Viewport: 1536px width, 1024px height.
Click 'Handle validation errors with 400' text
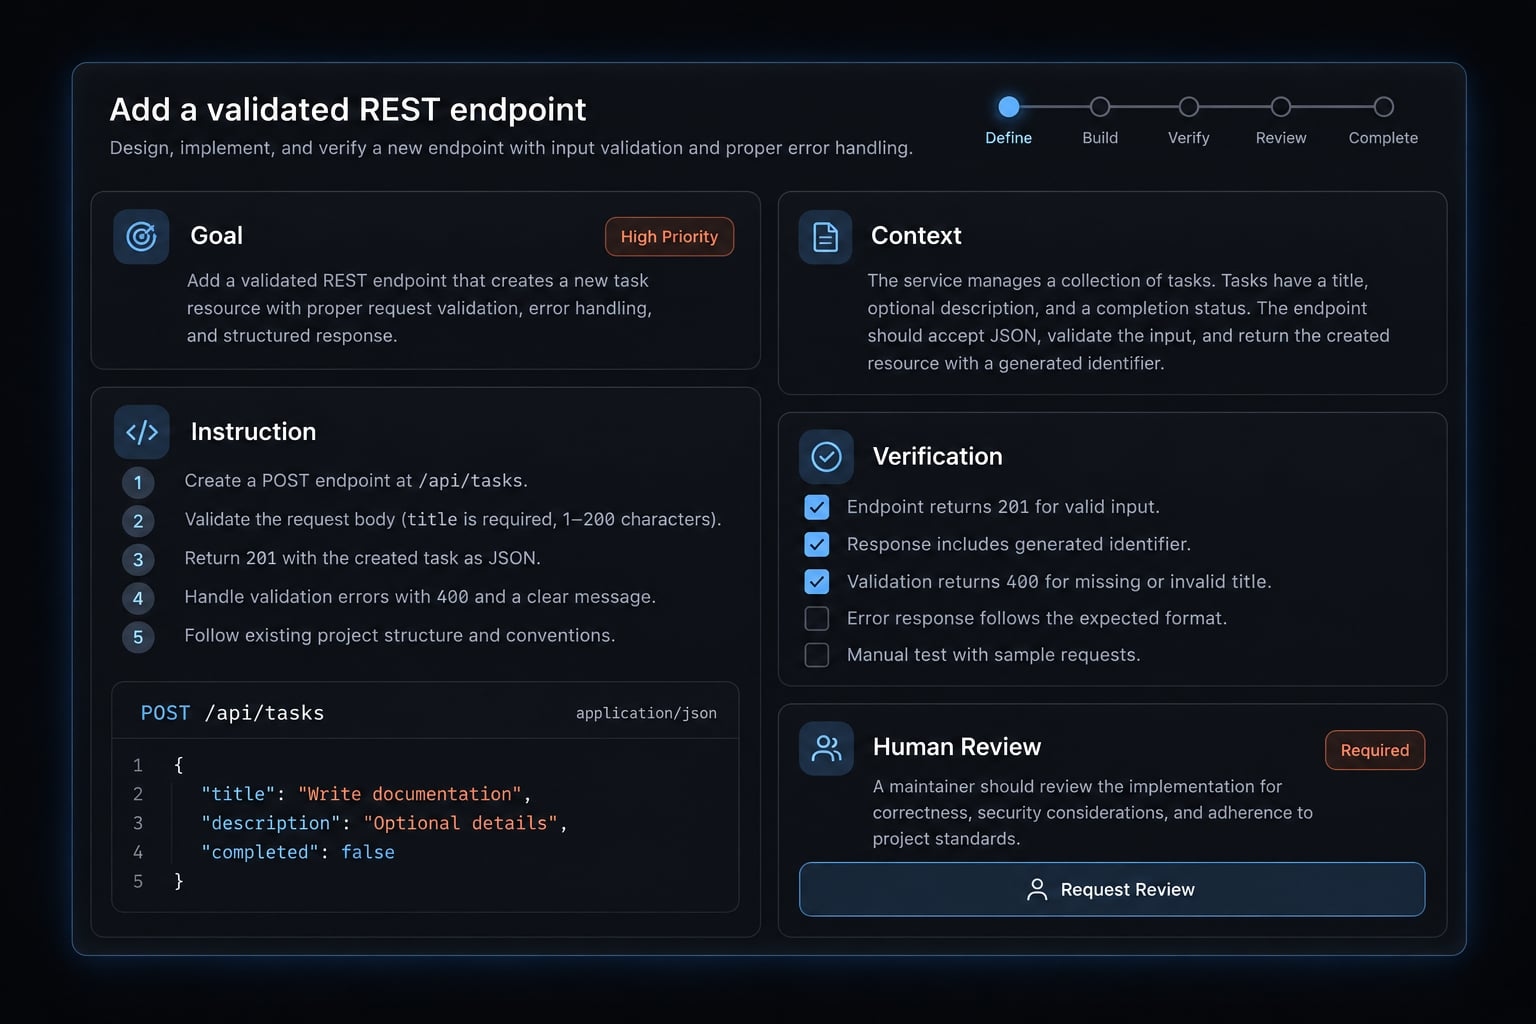tap(420, 597)
